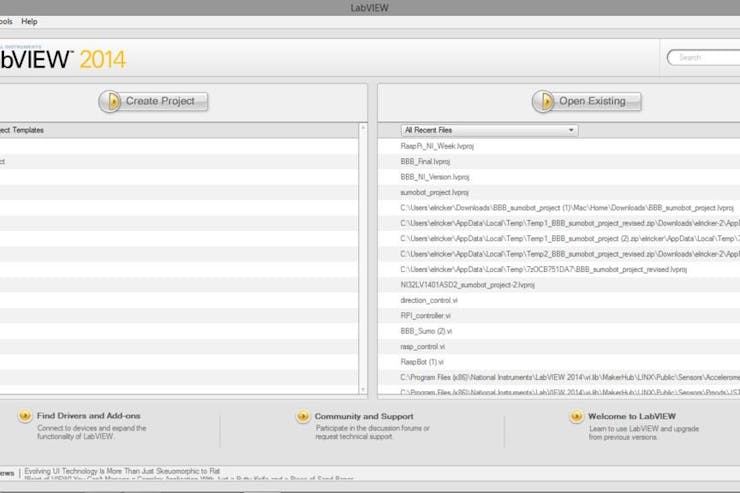Viewport: 740px width, 493px height.
Task: Click the Open Existing button label
Action: coord(592,101)
